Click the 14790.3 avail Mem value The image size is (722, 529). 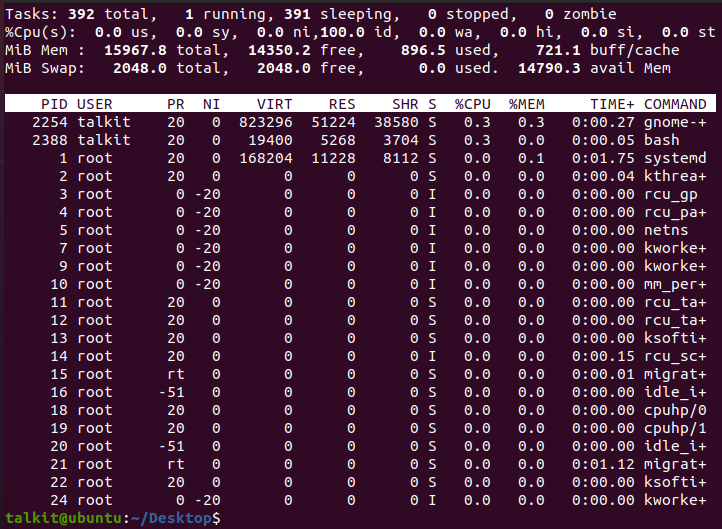click(x=549, y=68)
